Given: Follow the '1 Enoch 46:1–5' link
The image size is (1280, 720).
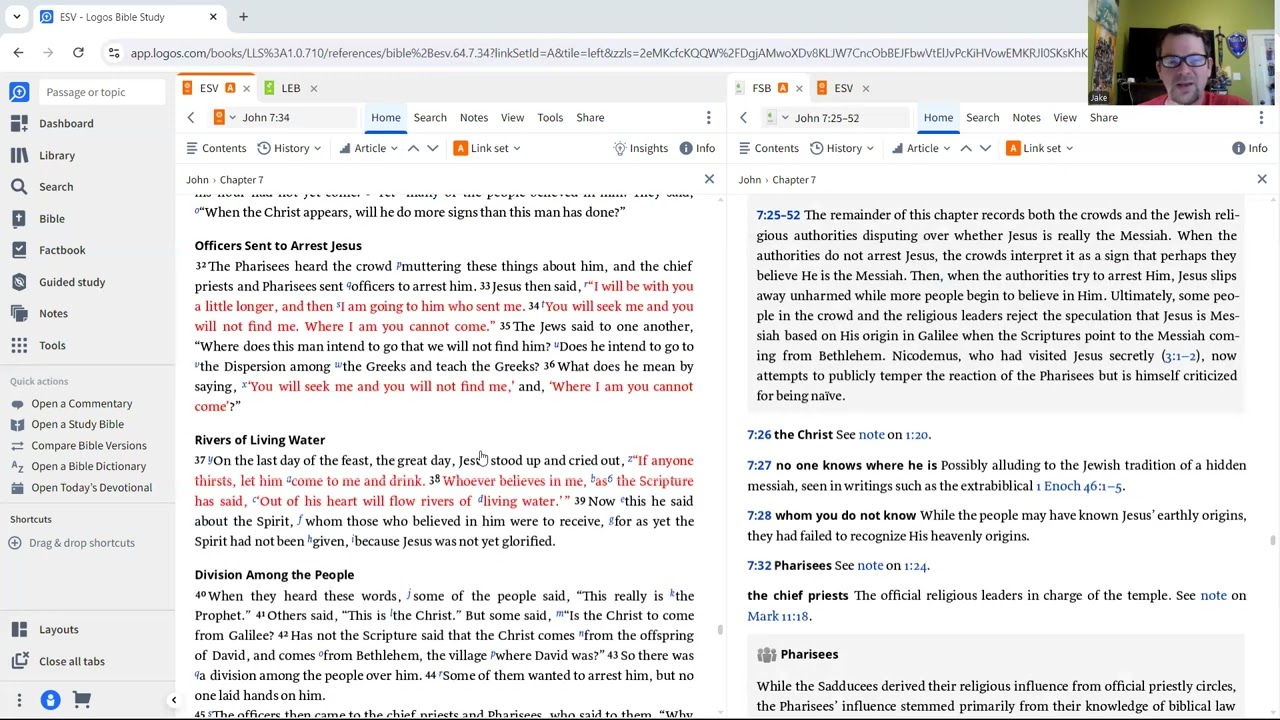Looking at the screenshot, I should [1079, 486].
